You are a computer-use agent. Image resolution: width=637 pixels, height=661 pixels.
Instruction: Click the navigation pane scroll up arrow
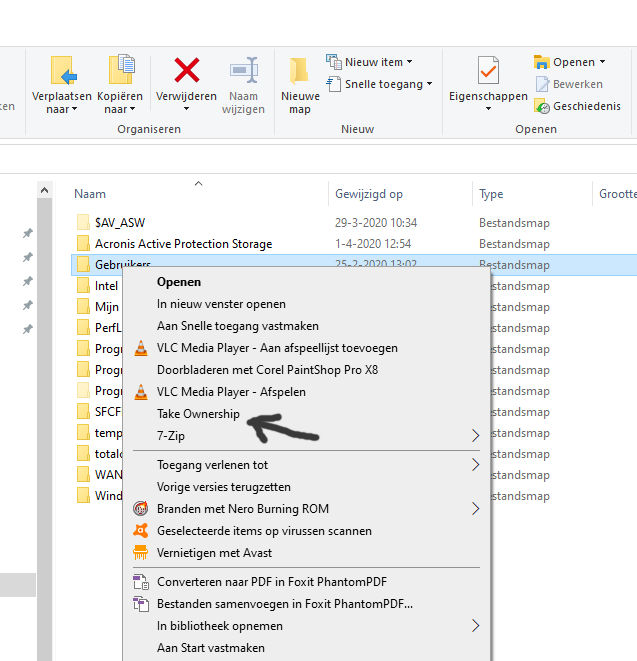[x=44, y=190]
